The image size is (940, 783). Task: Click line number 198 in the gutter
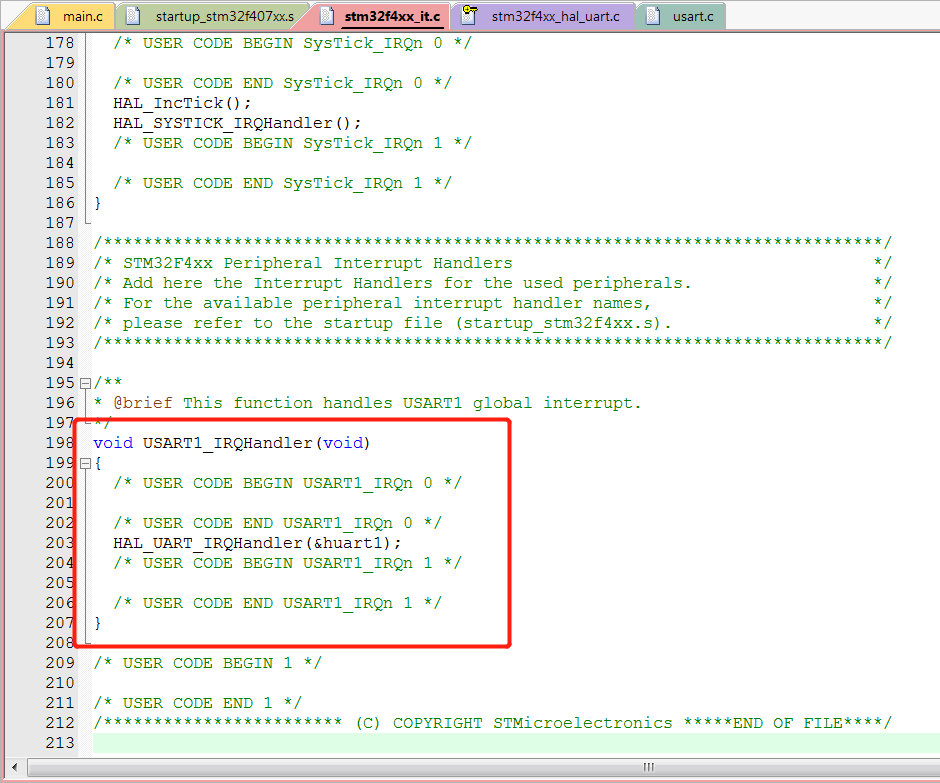coord(60,443)
